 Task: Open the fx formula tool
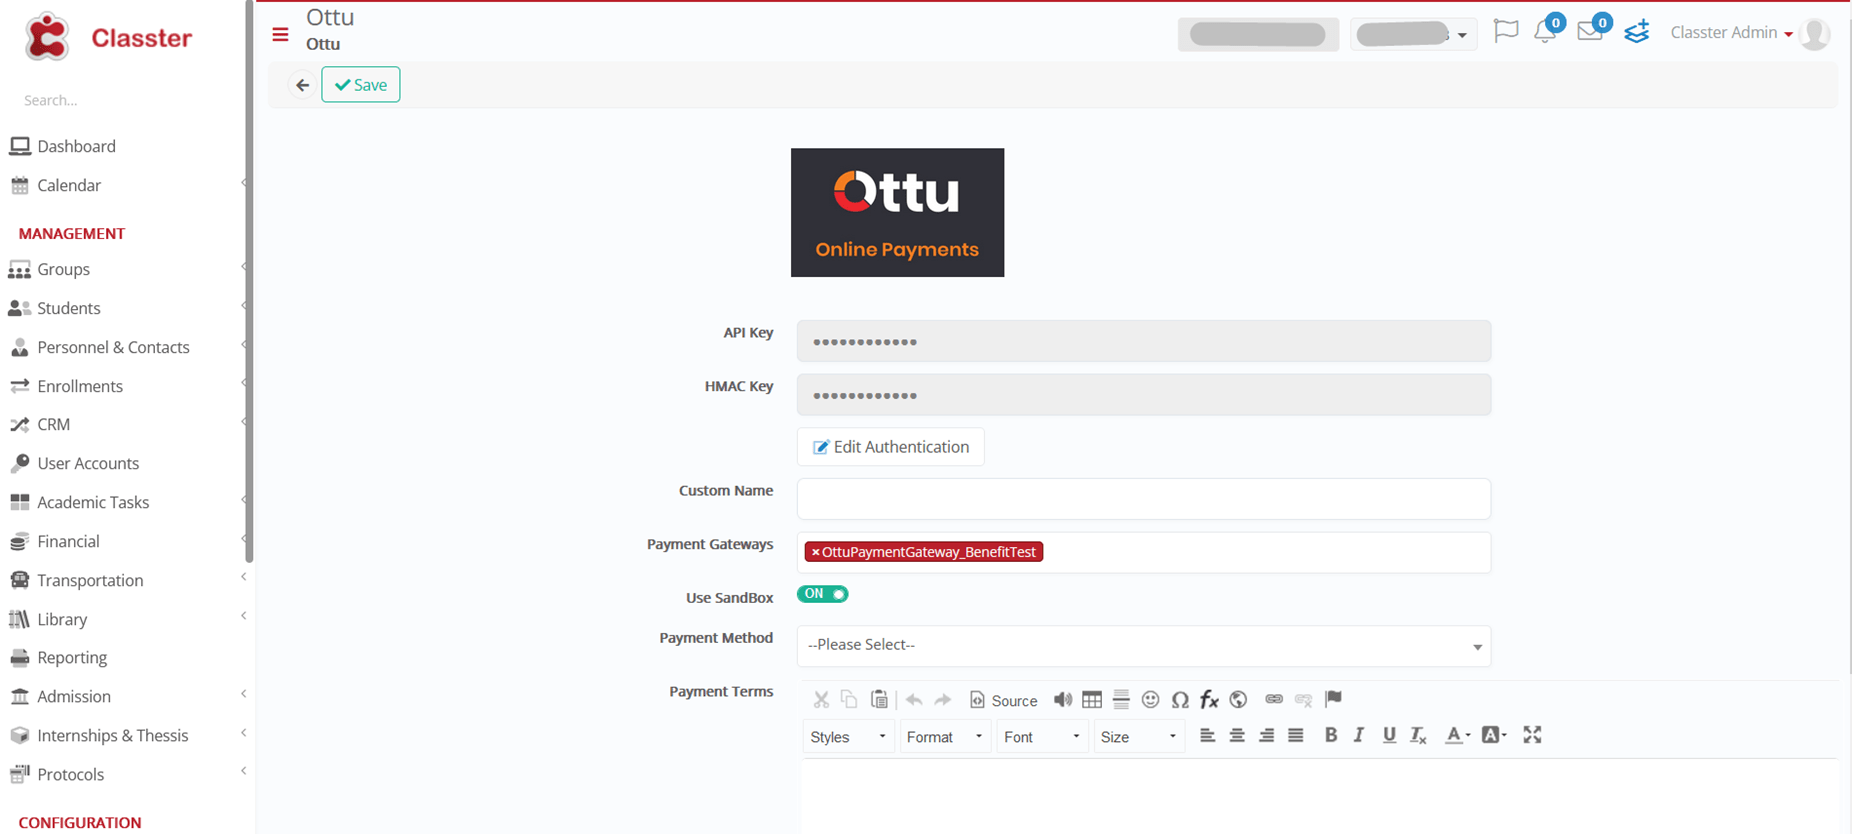pos(1209,699)
